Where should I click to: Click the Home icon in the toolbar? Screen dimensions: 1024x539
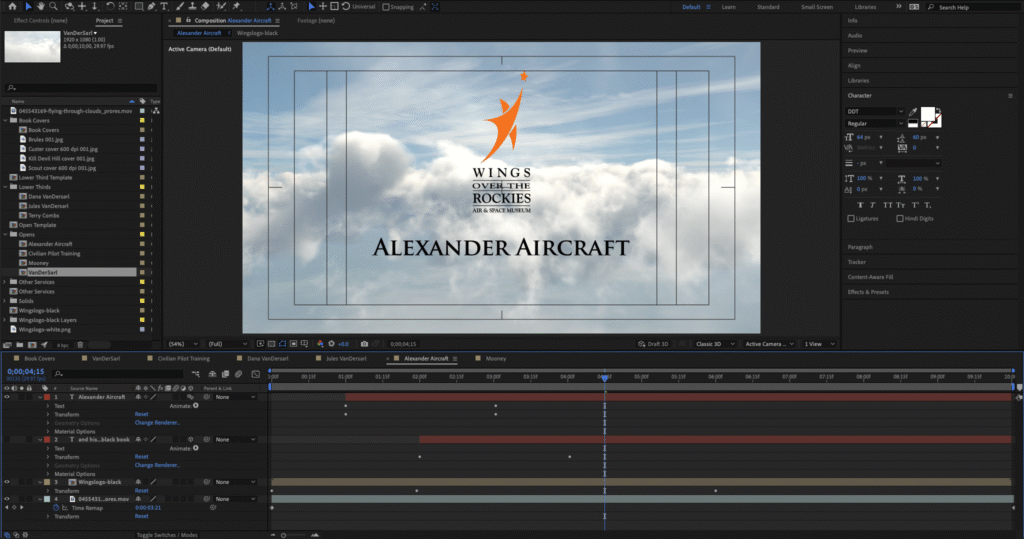point(10,7)
